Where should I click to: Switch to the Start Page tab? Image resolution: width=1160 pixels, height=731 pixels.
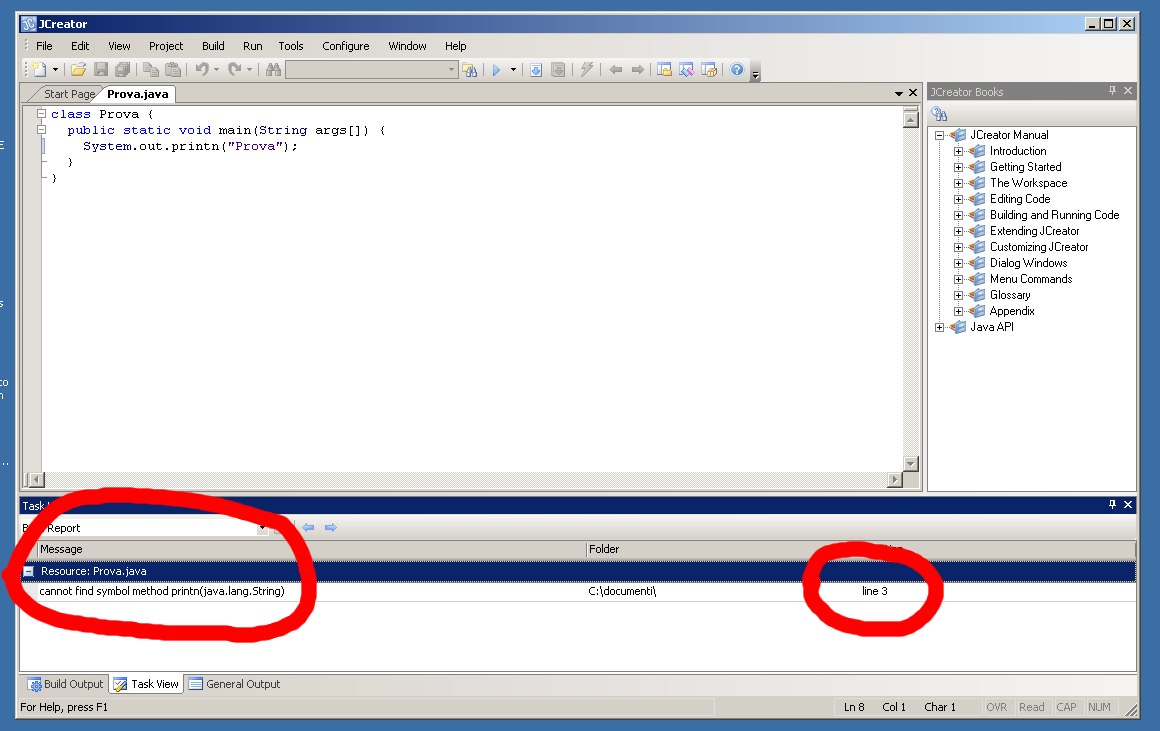[x=69, y=94]
